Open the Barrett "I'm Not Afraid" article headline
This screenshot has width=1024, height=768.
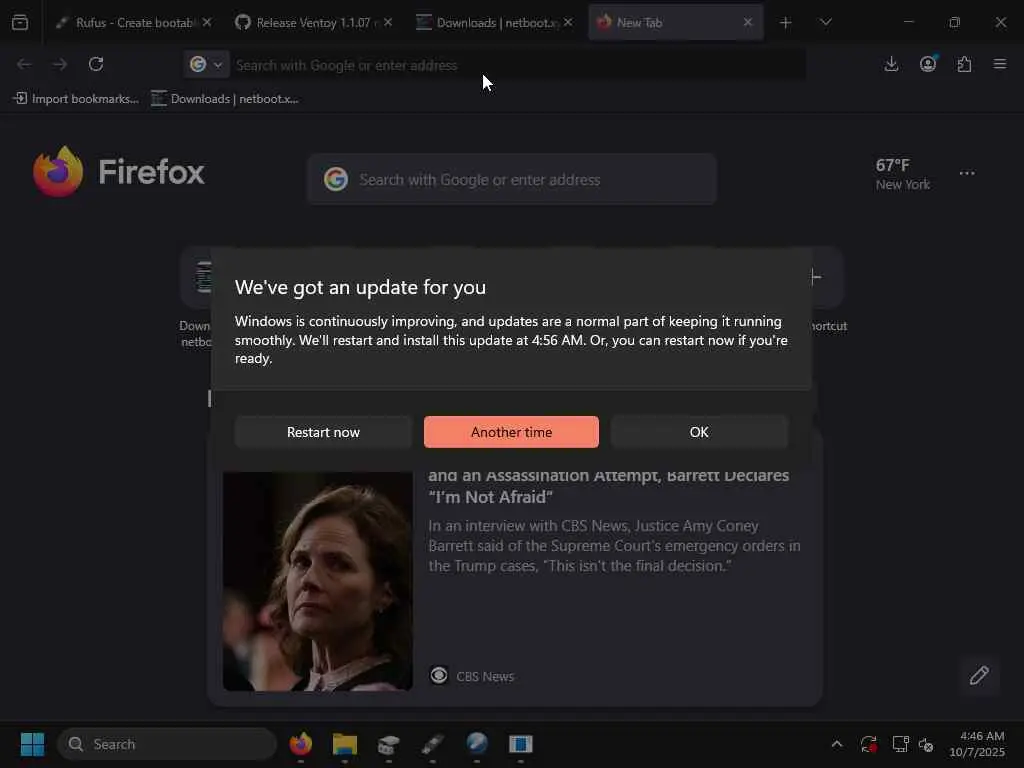tap(608, 487)
